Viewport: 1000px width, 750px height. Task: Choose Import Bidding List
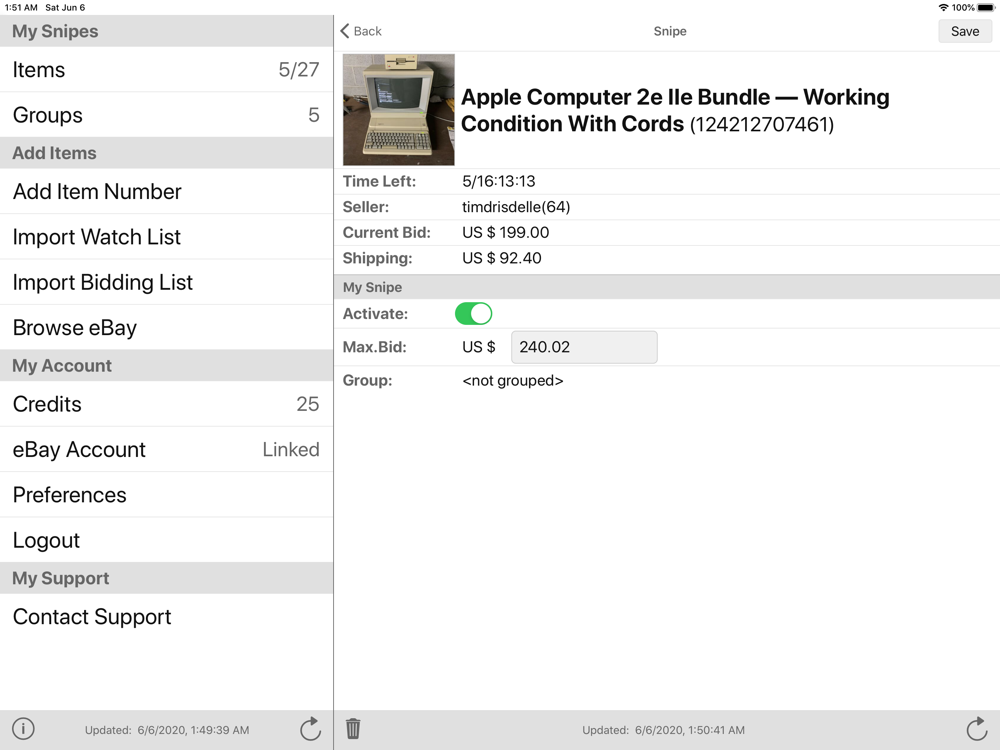pos(166,282)
